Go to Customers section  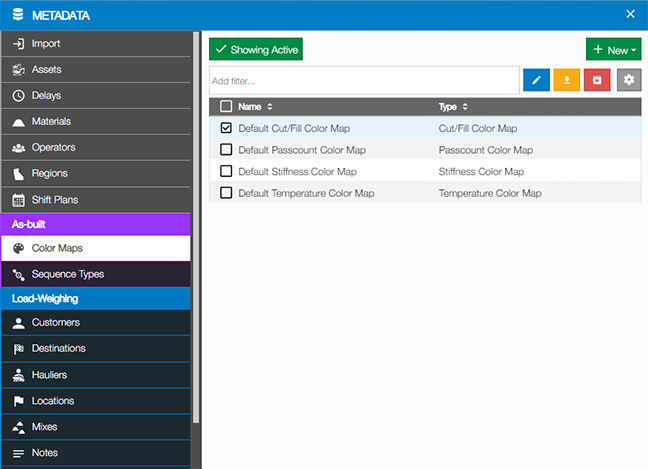pyautogui.click(x=95, y=323)
